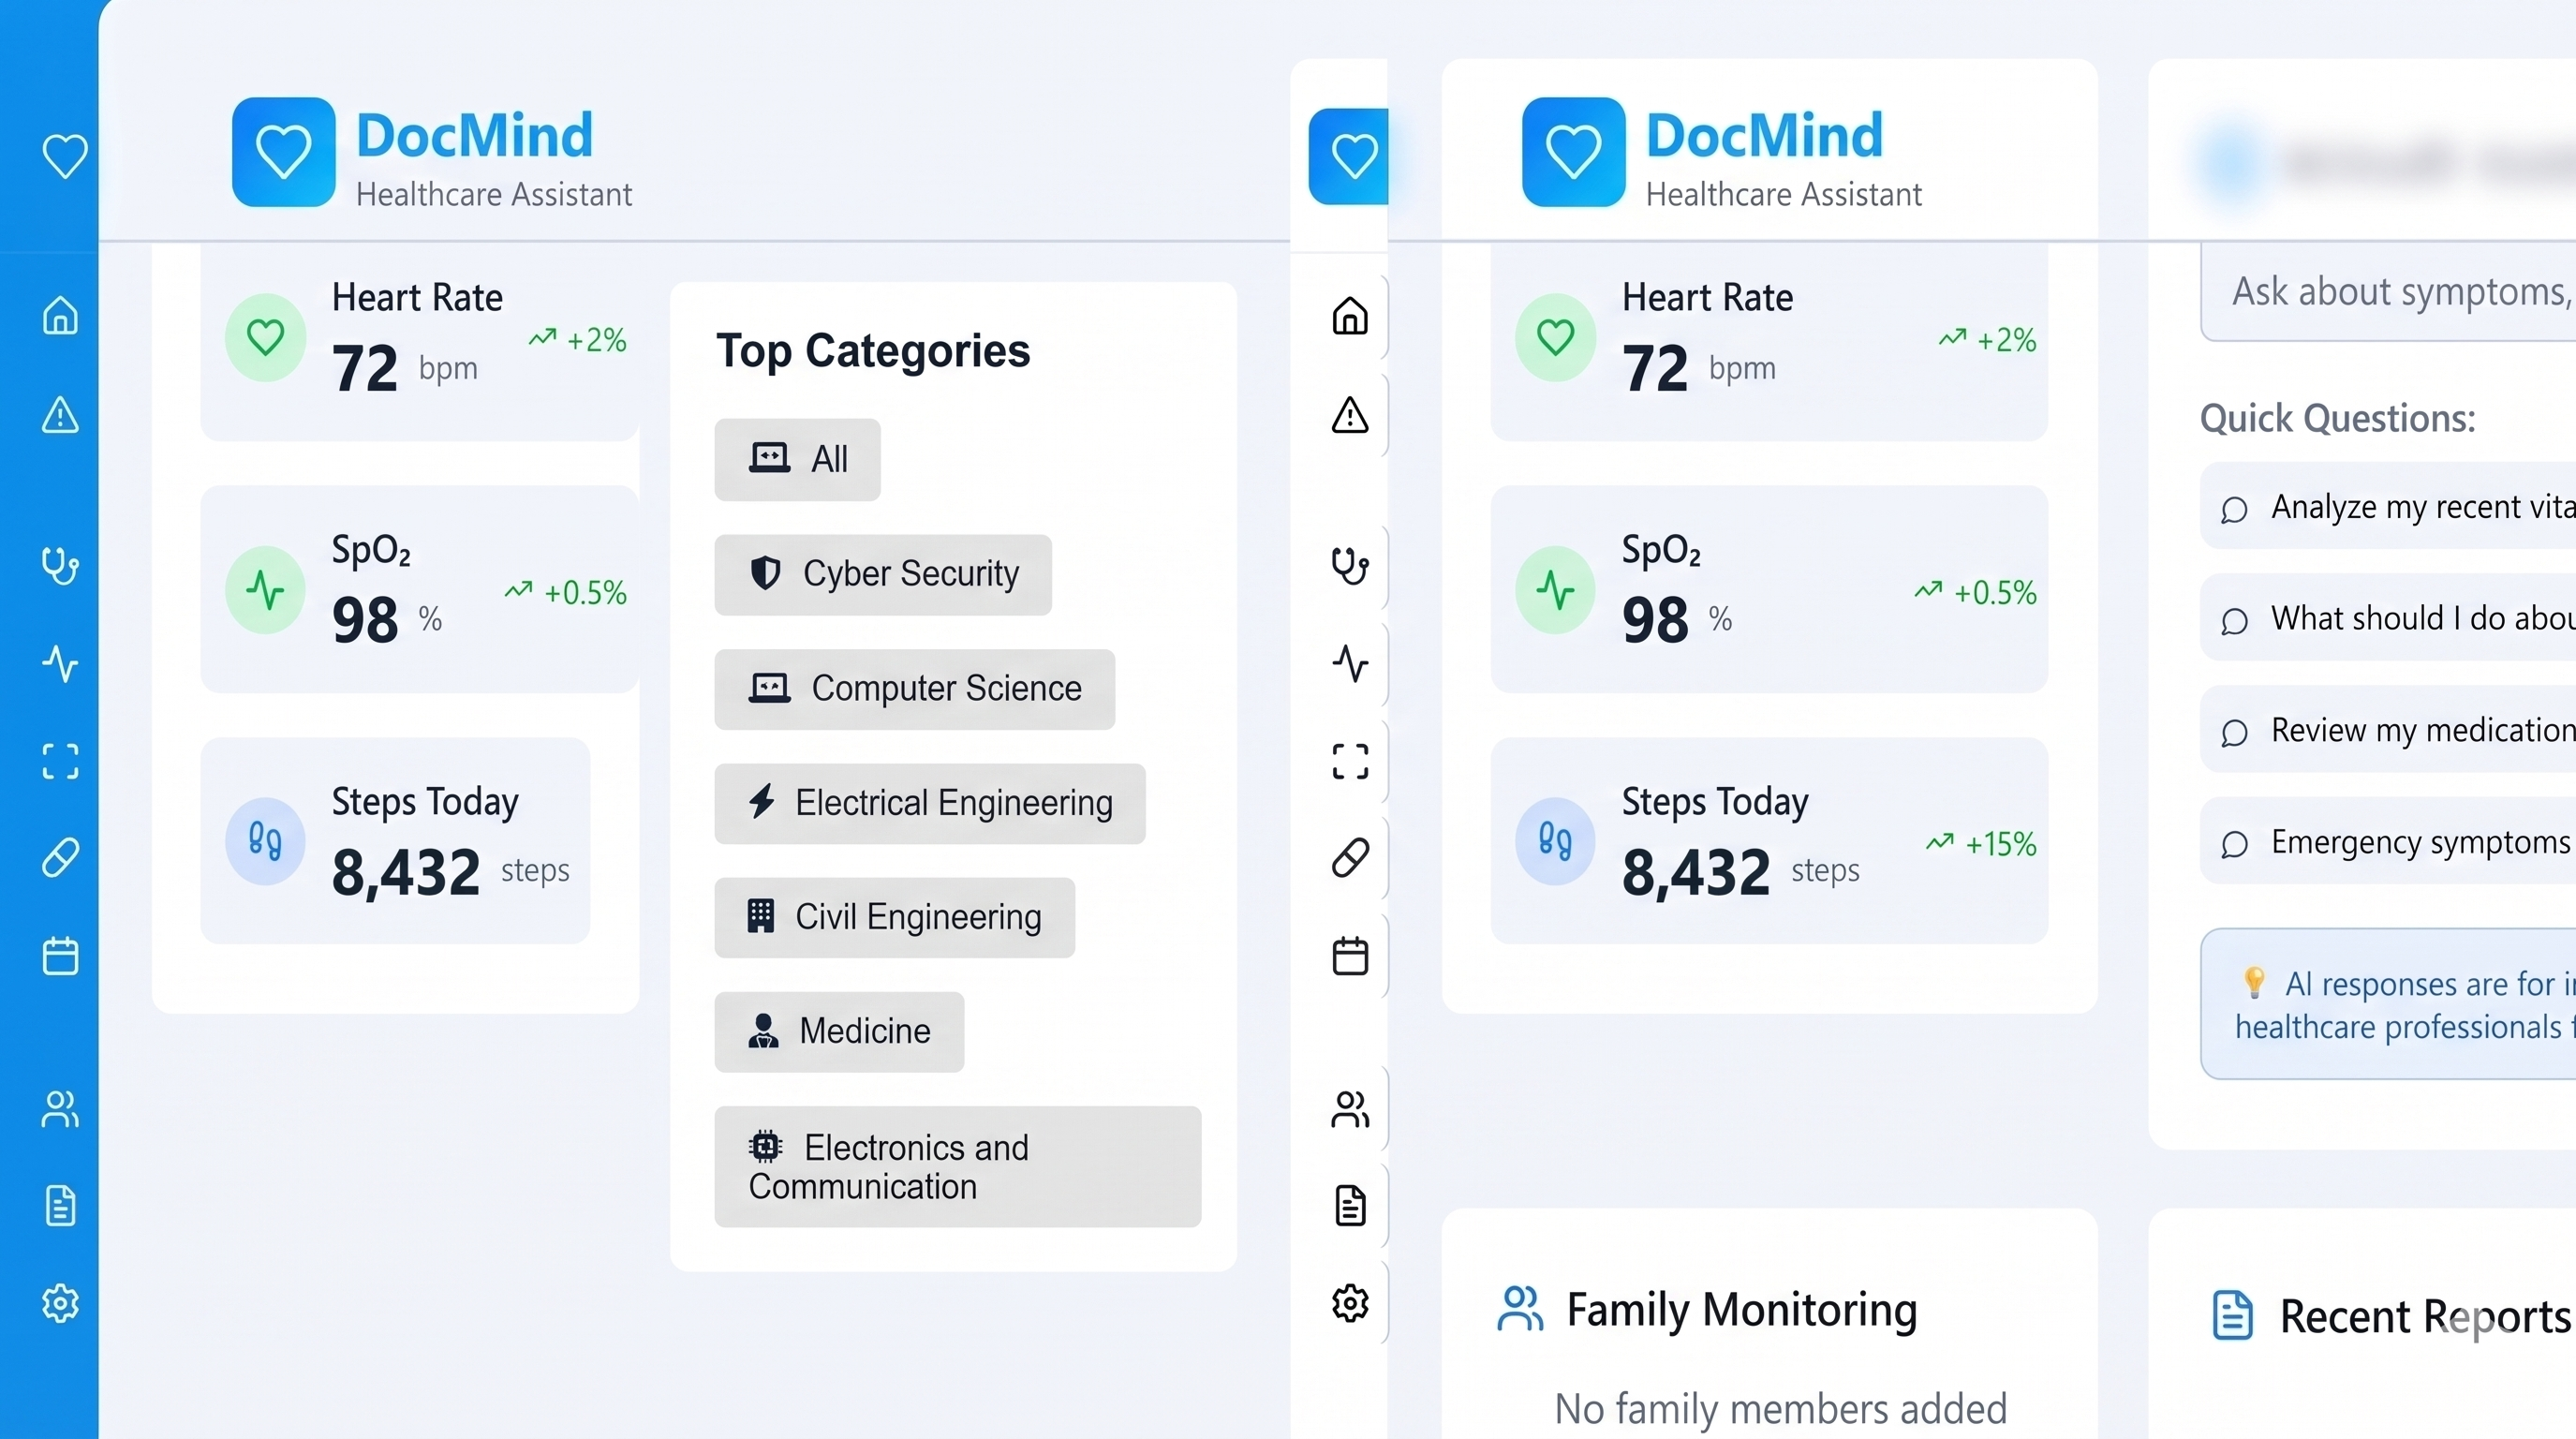The image size is (2576, 1439).
Task: Focus the 'Ask about symptoms' input field
Action: [x=2388, y=292]
